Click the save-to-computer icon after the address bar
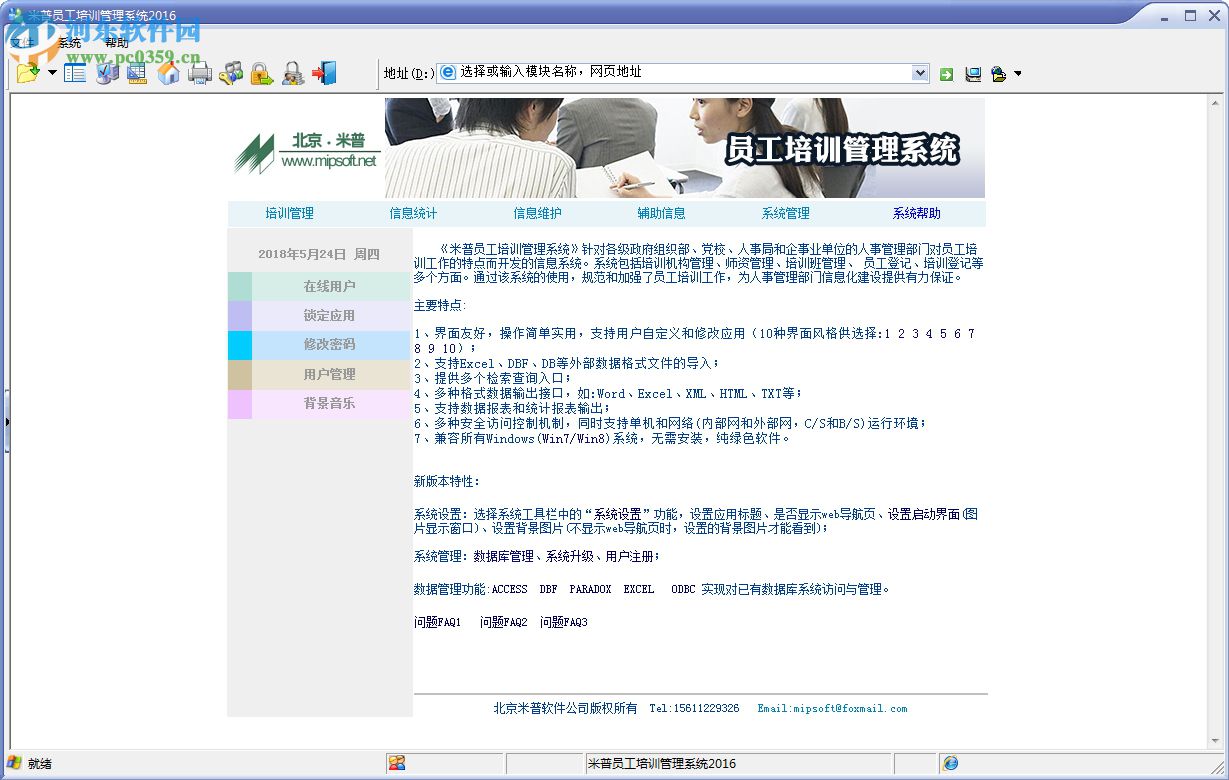 click(972, 73)
